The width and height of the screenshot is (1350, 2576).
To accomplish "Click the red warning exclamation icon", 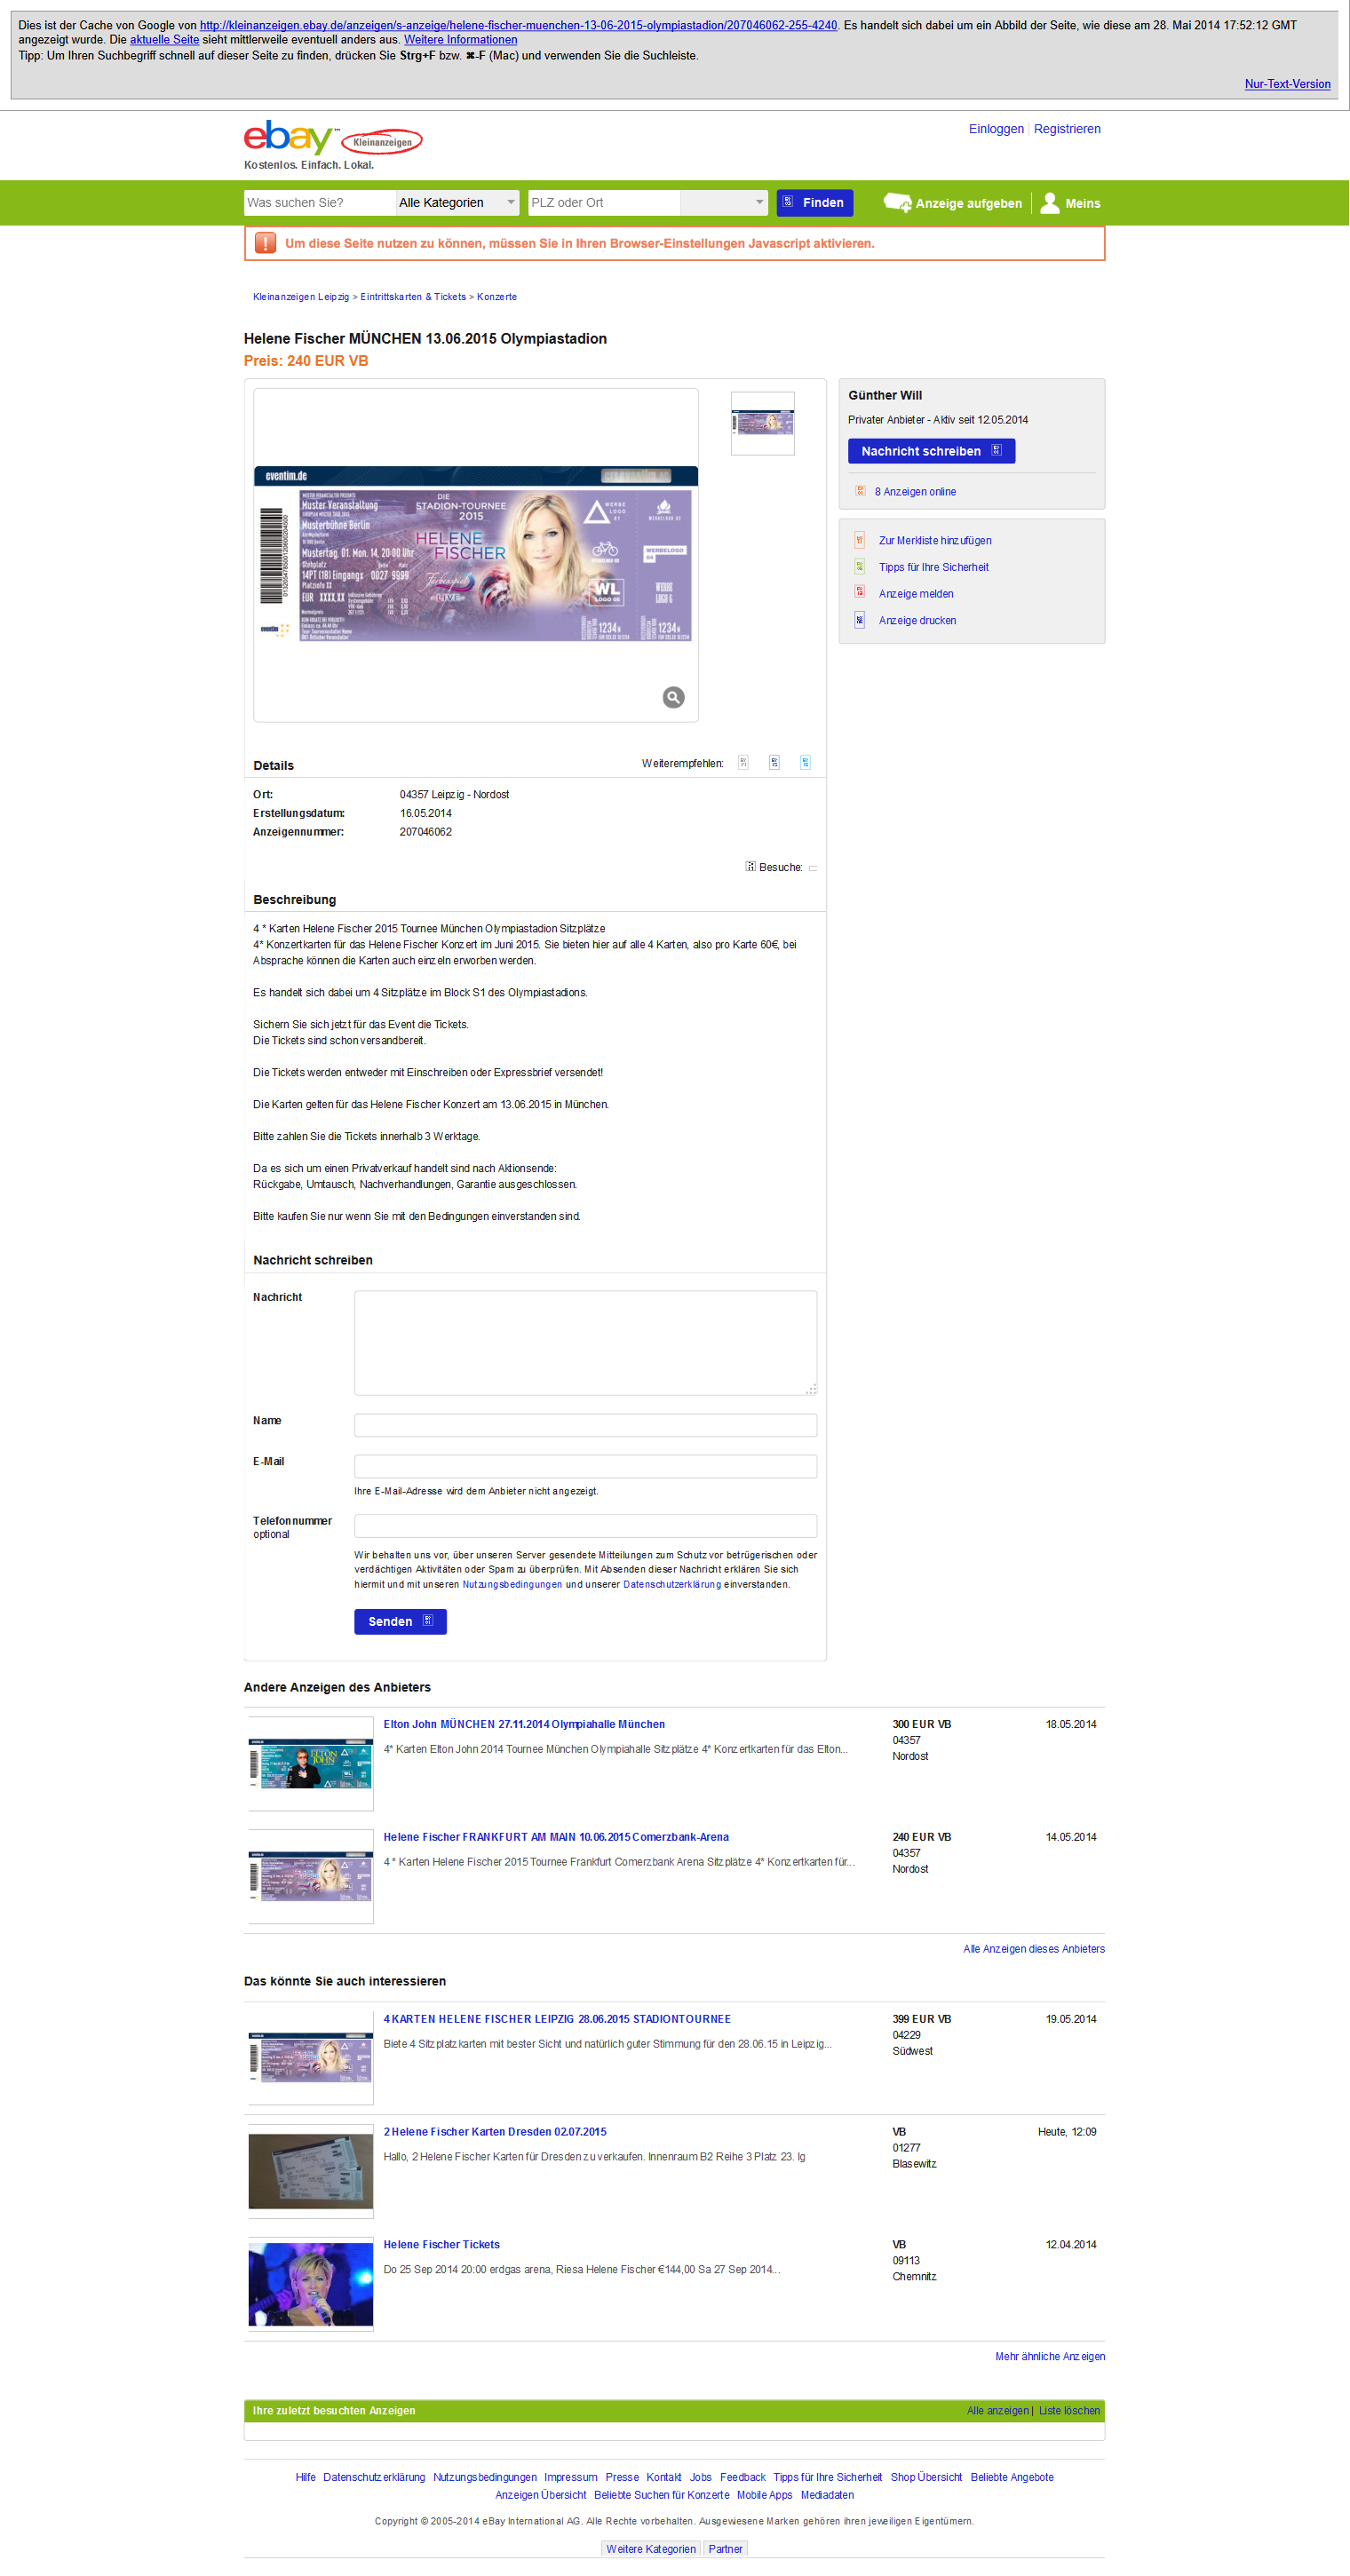I will coord(265,243).
